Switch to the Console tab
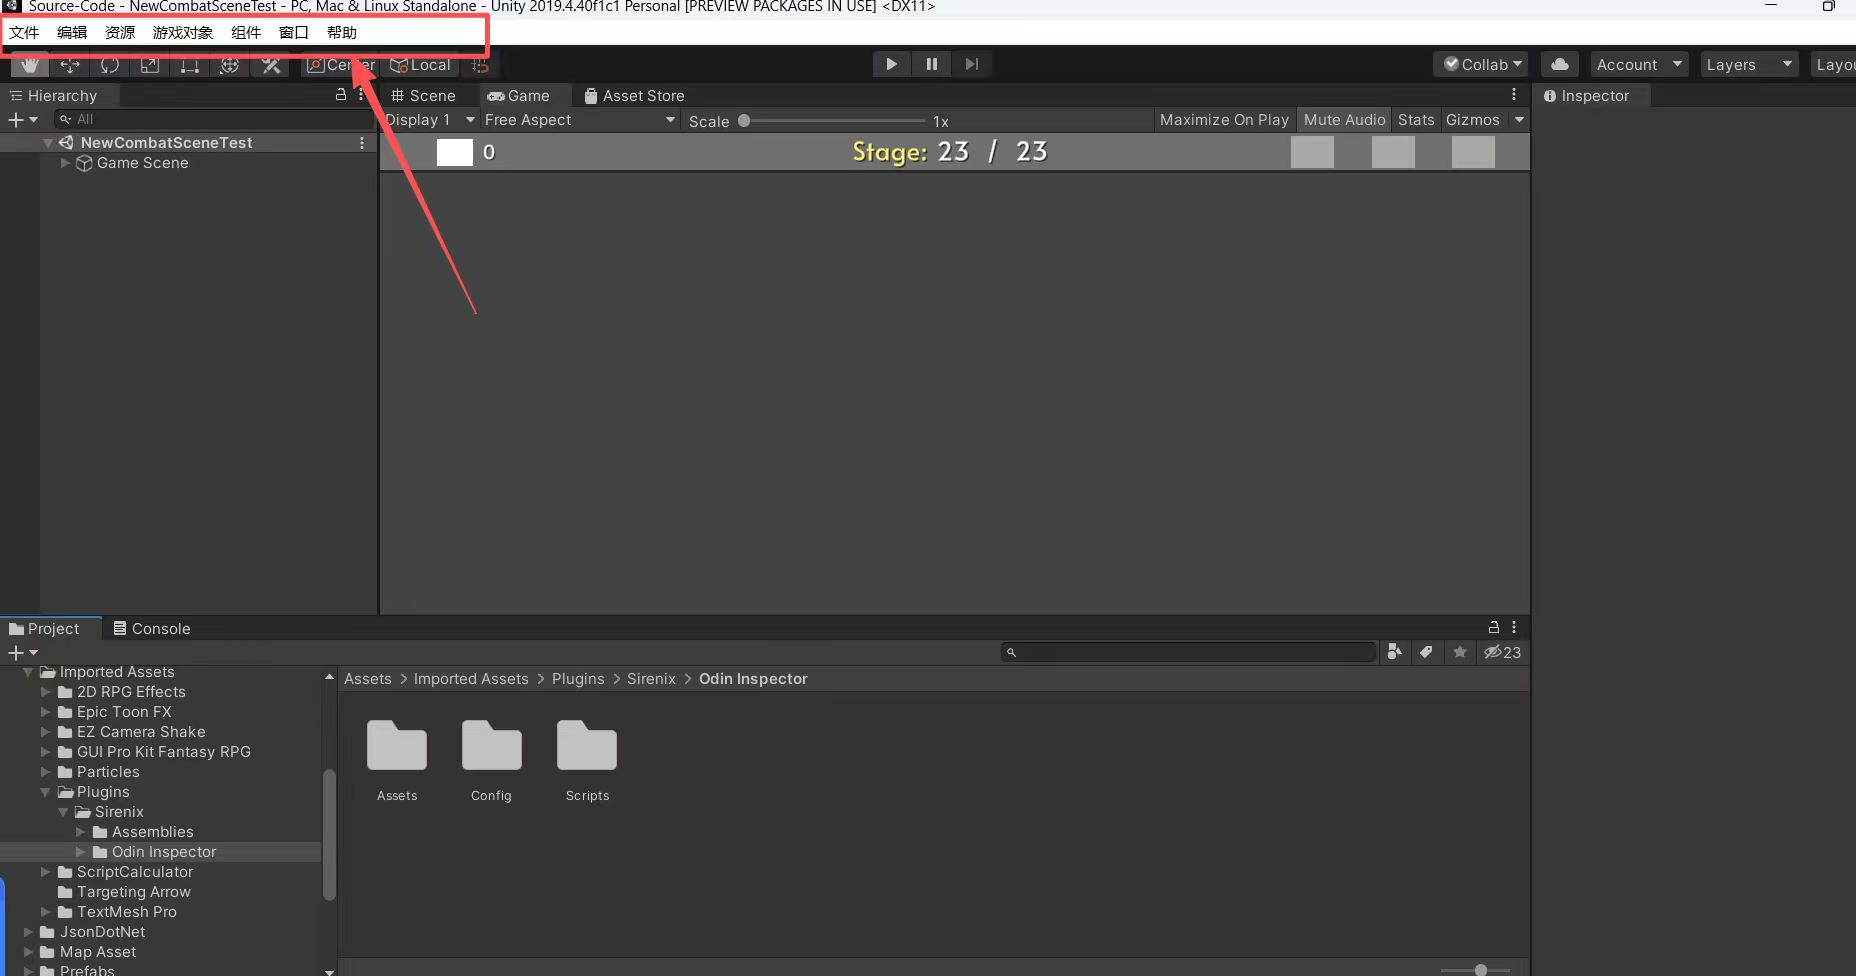 (152, 629)
